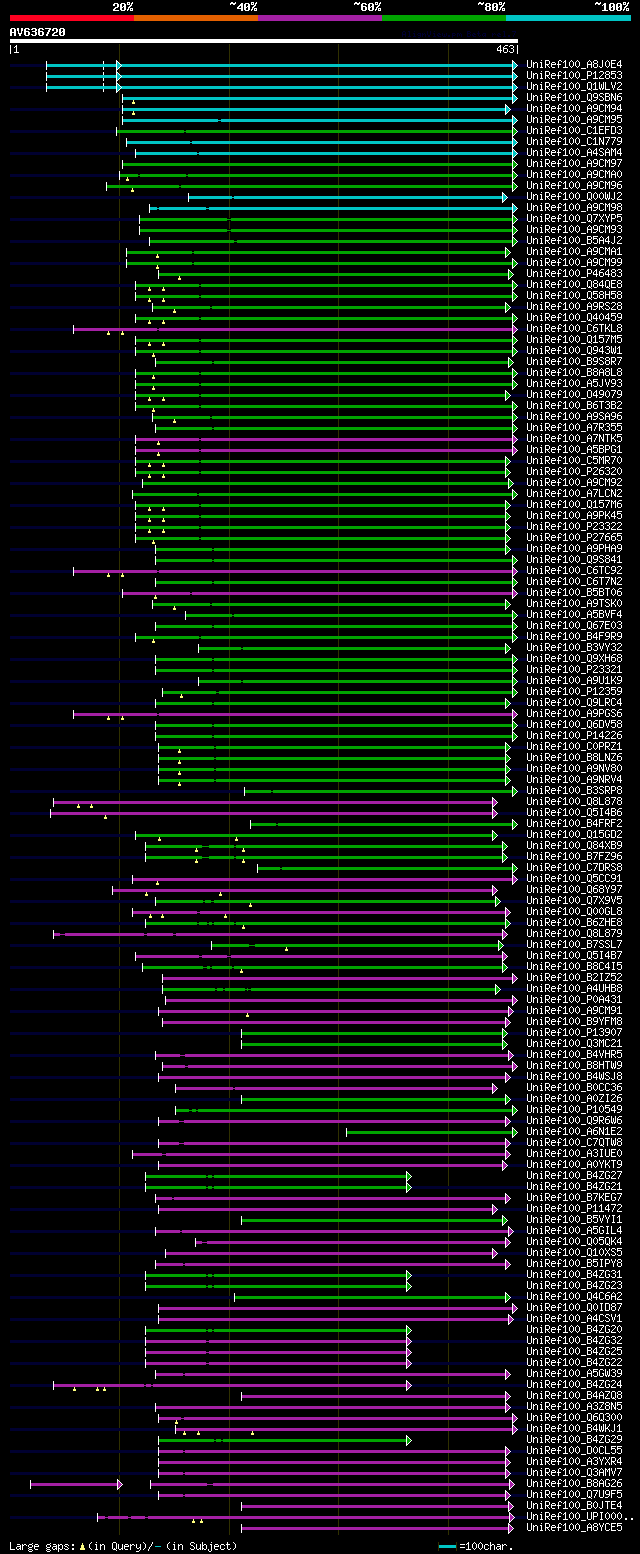Select the UniRef100_A9PGS6 entry
The height and width of the screenshot is (1554, 640).
point(574,713)
